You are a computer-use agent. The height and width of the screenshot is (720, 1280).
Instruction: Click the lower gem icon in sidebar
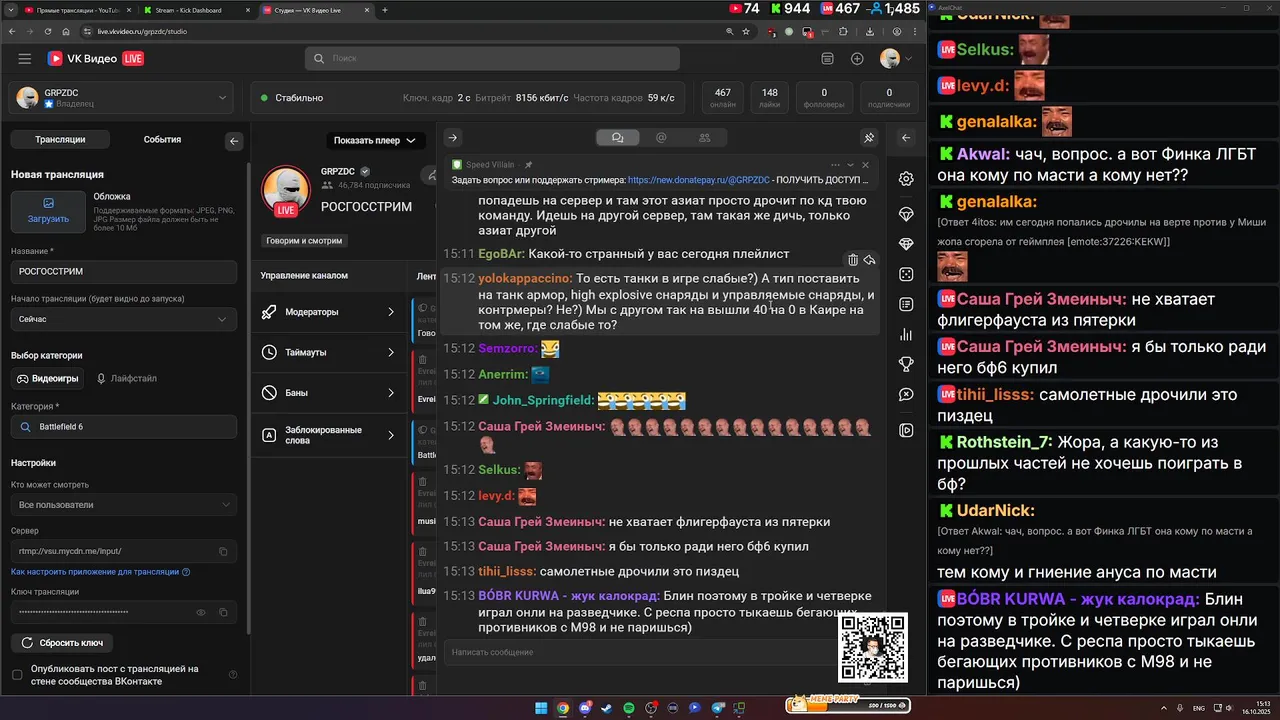pos(906,244)
